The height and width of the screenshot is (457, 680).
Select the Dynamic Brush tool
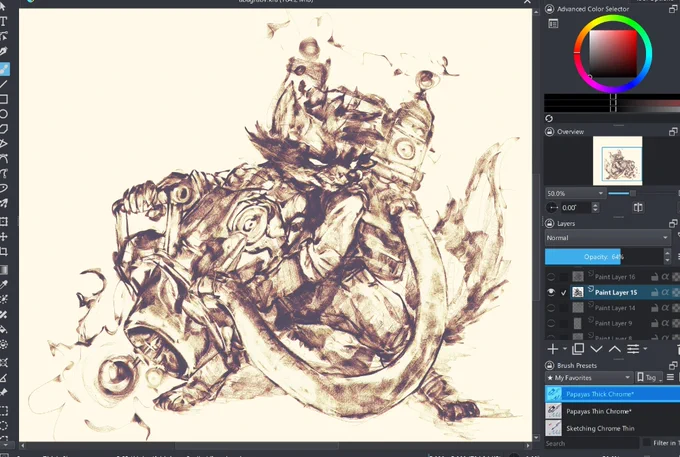click(x=3, y=188)
